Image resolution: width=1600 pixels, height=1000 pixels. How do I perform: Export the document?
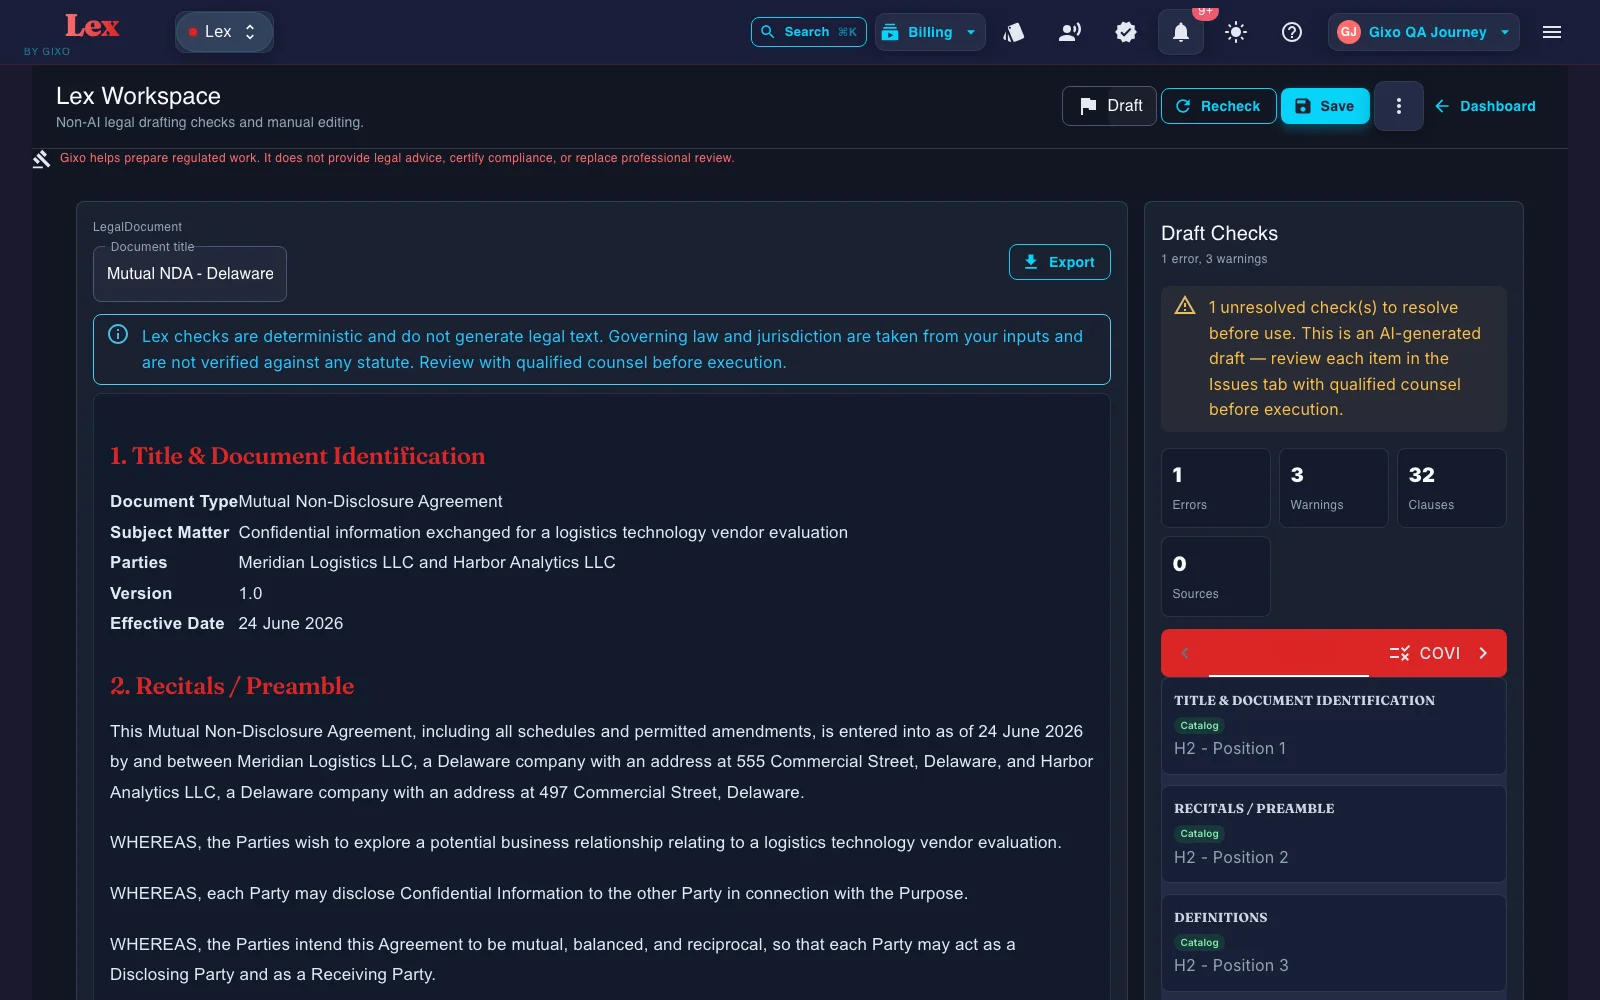(1059, 262)
